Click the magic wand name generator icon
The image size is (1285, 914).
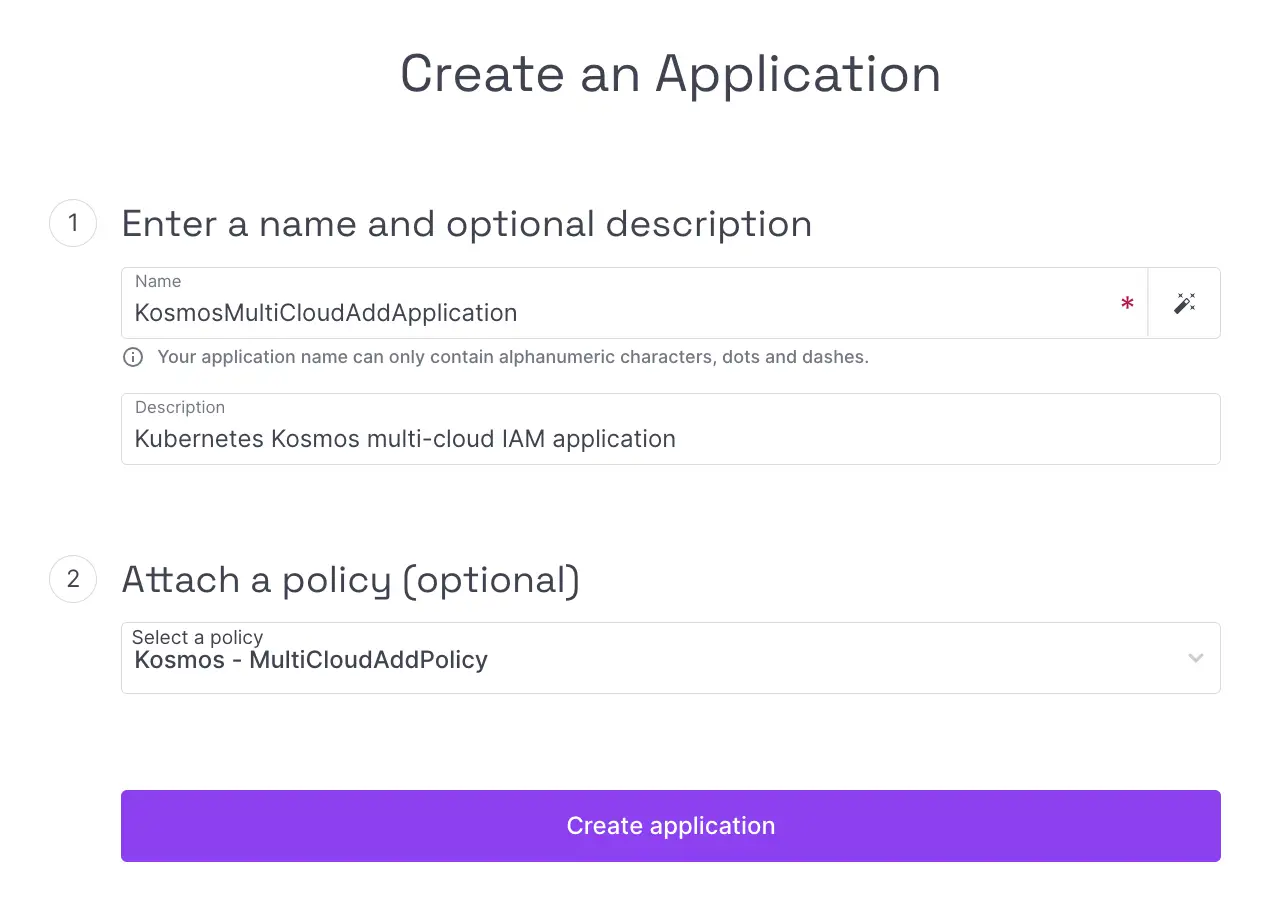[1184, 303]
